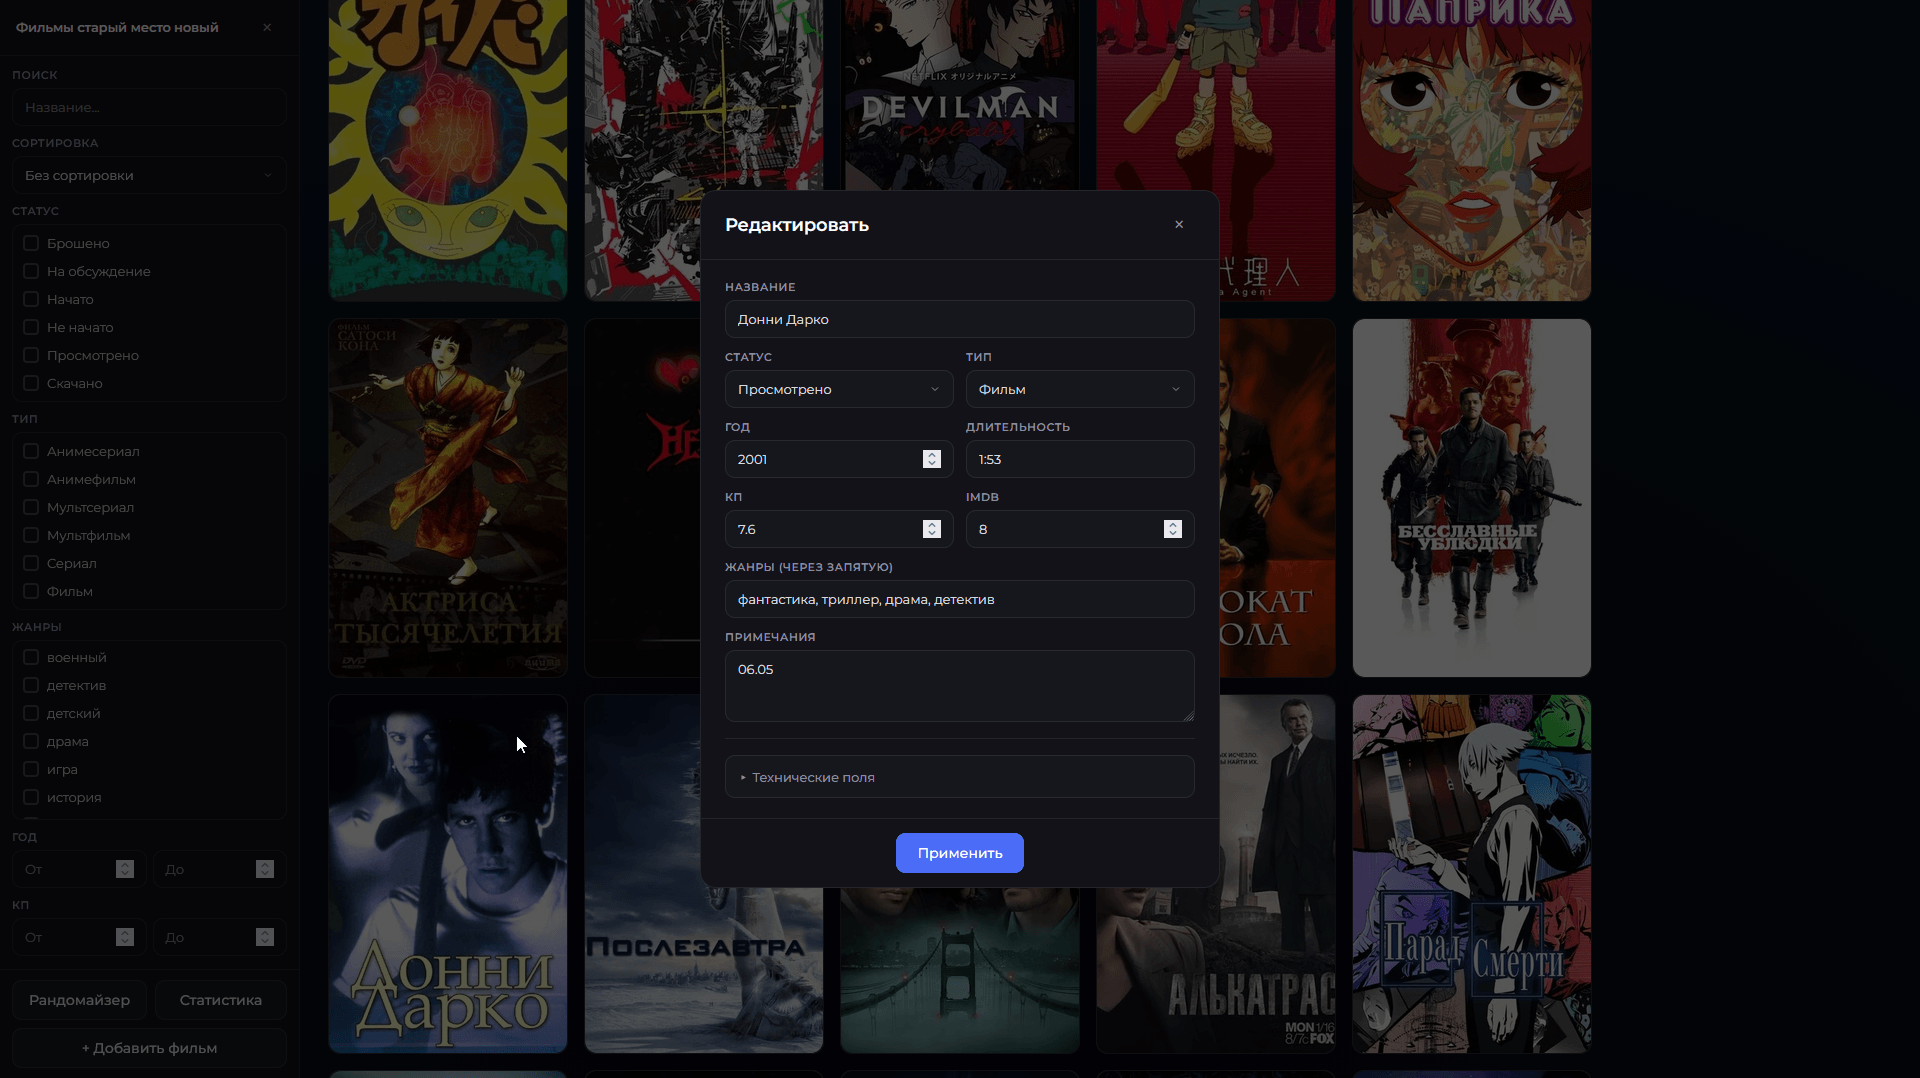Click the Жанры field in the dialog

point(959,599)
